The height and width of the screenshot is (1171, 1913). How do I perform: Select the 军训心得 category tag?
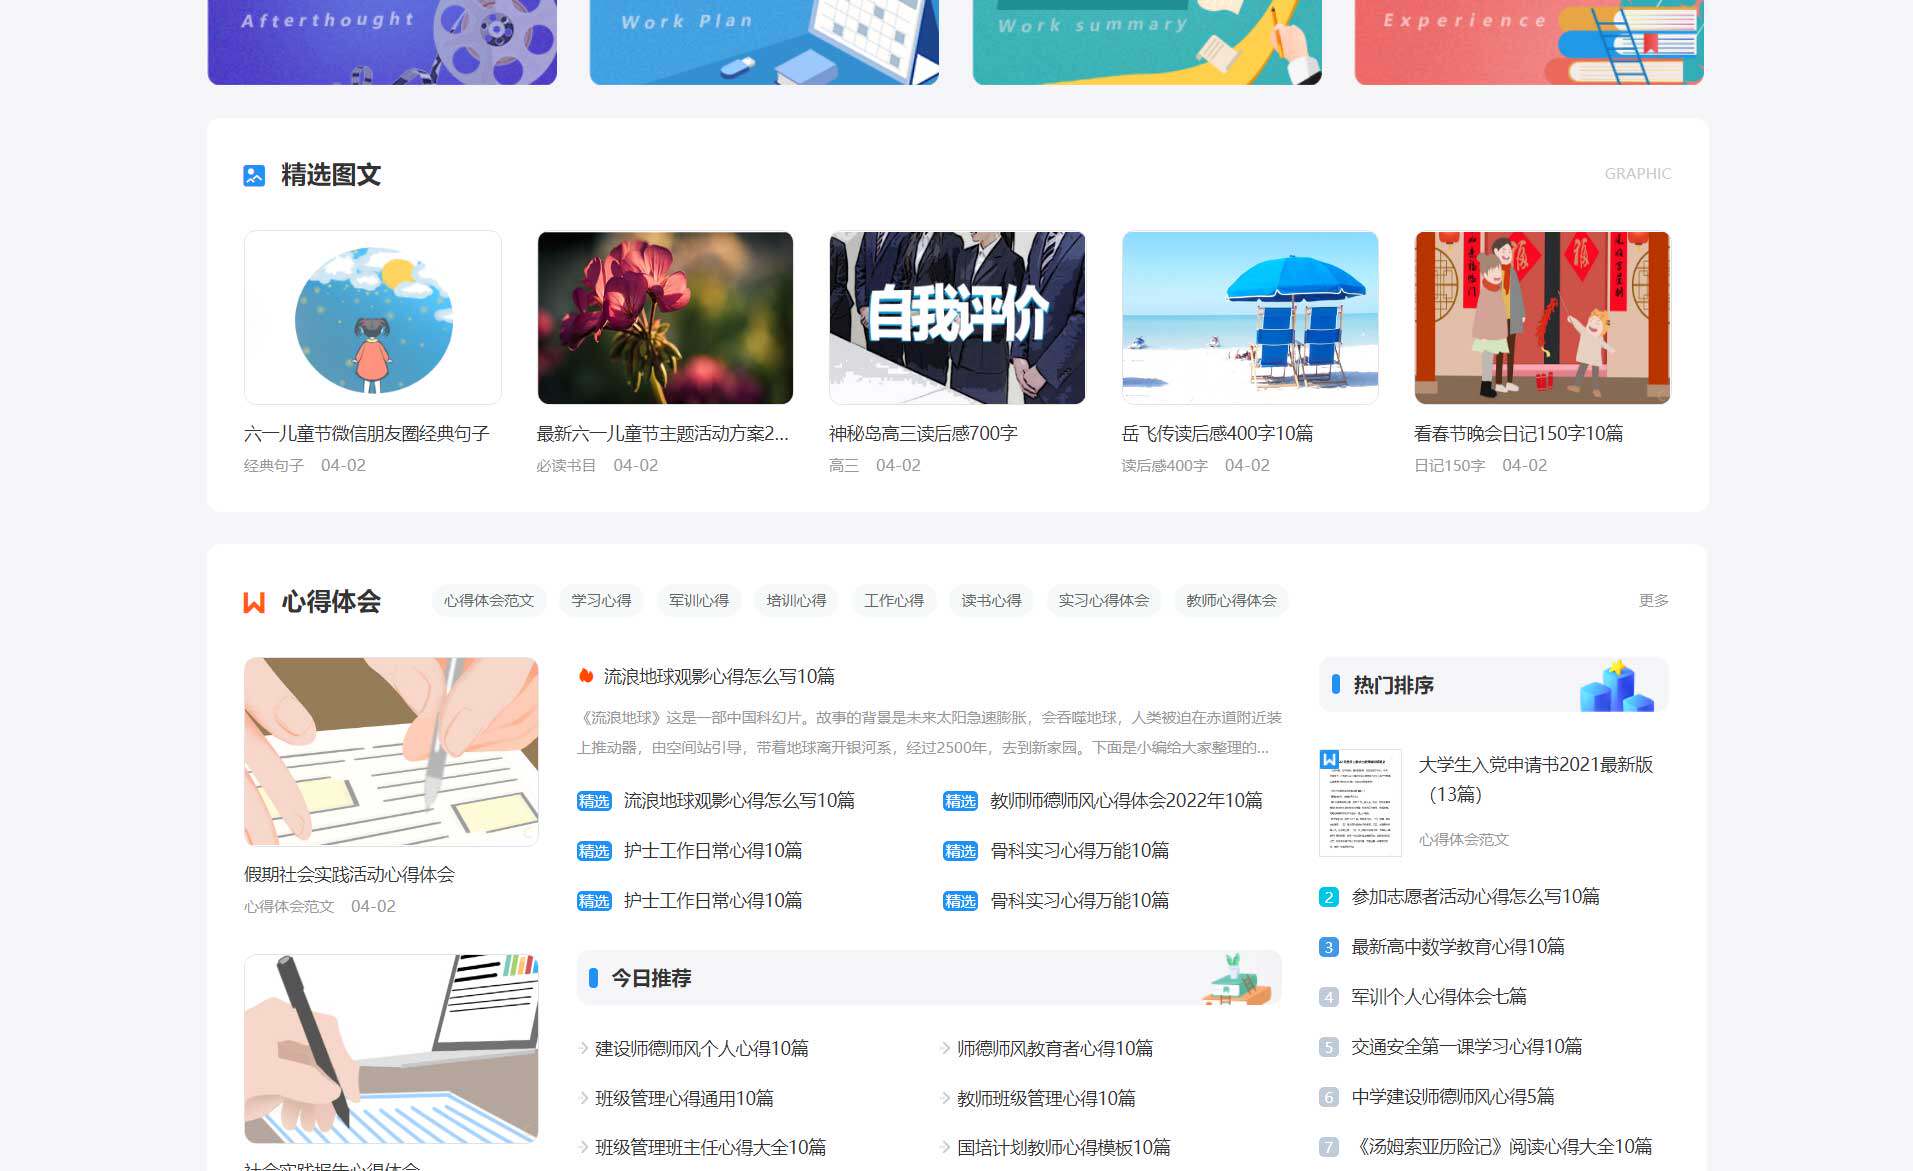697,600
